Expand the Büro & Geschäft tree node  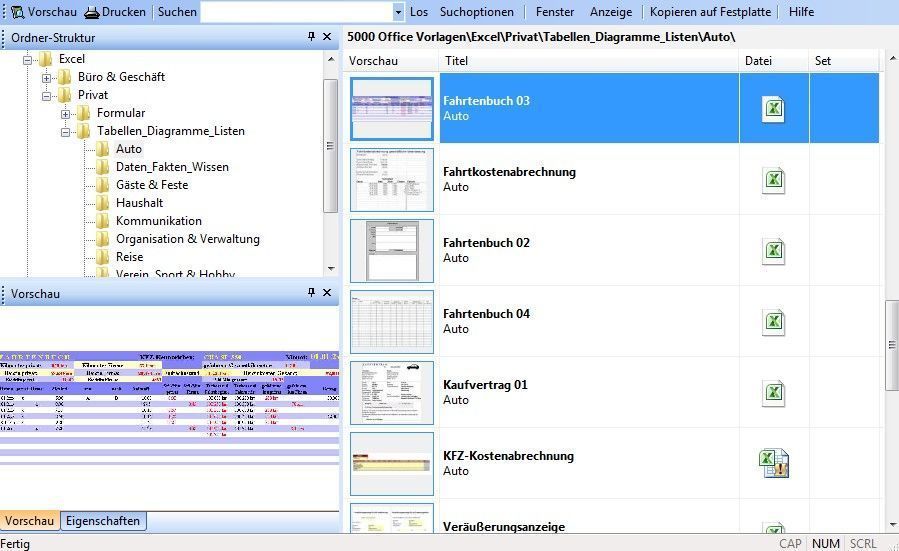(x=47, y=77)
